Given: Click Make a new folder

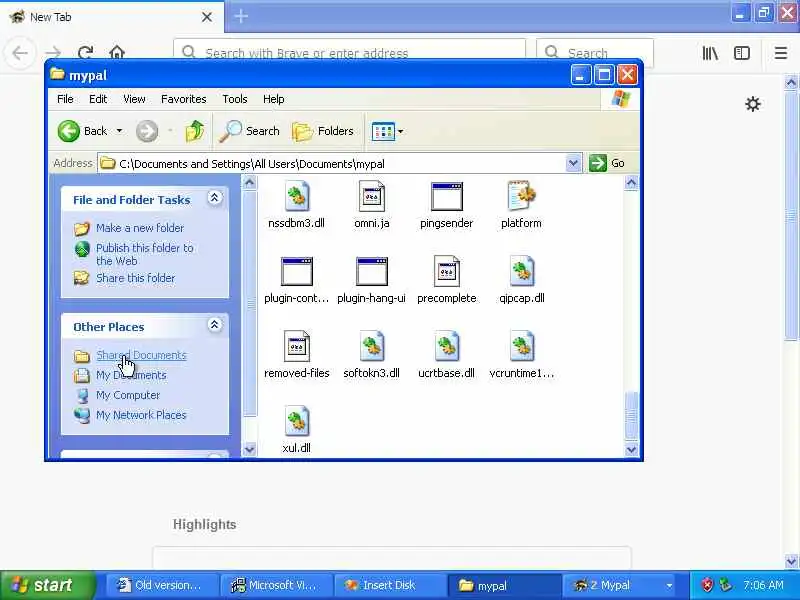Looking at the screenshot, I should (x=140, y=228).
